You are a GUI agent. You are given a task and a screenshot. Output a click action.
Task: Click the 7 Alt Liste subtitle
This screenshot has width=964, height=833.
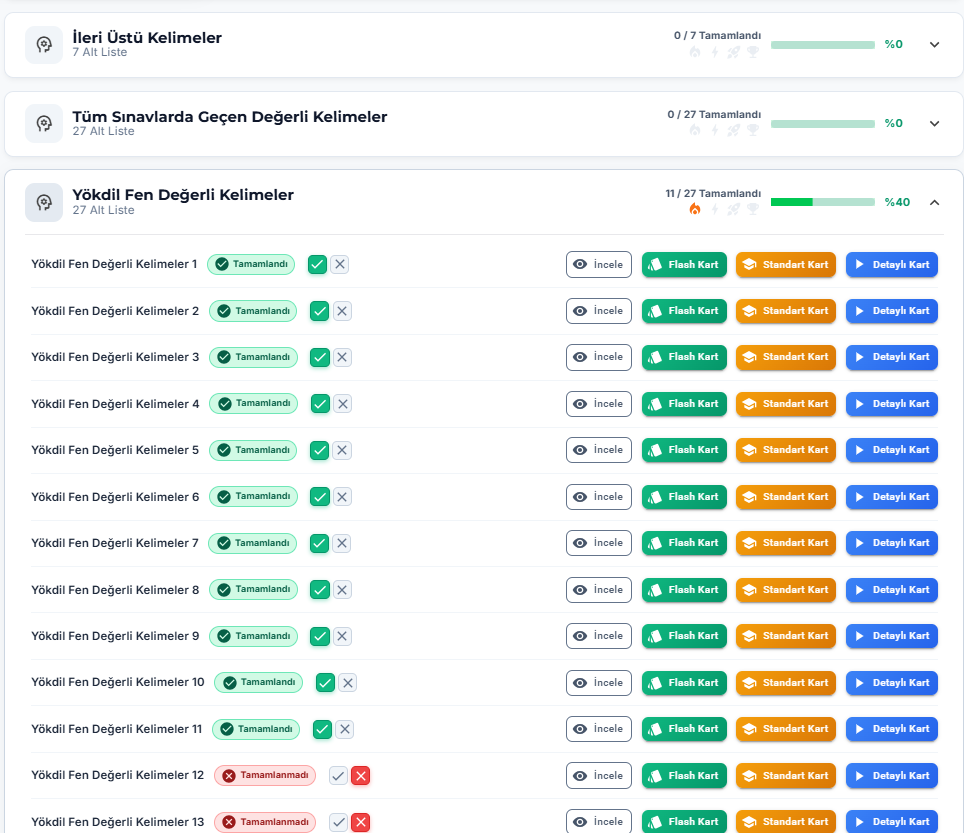(100, 52)
